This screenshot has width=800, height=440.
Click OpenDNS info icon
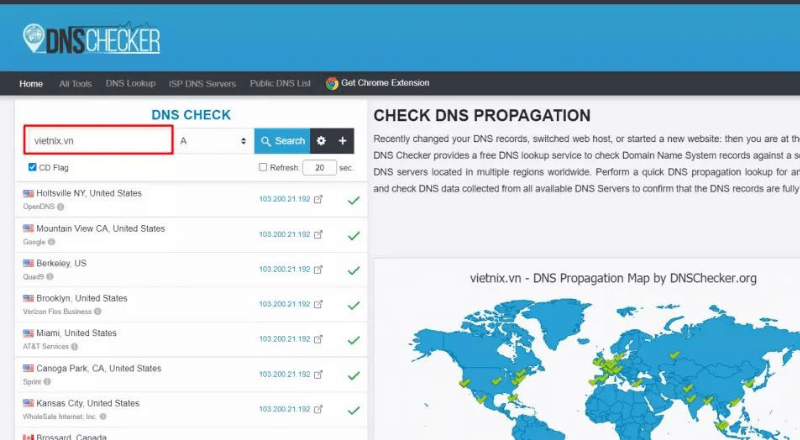[x=61, y=207]
